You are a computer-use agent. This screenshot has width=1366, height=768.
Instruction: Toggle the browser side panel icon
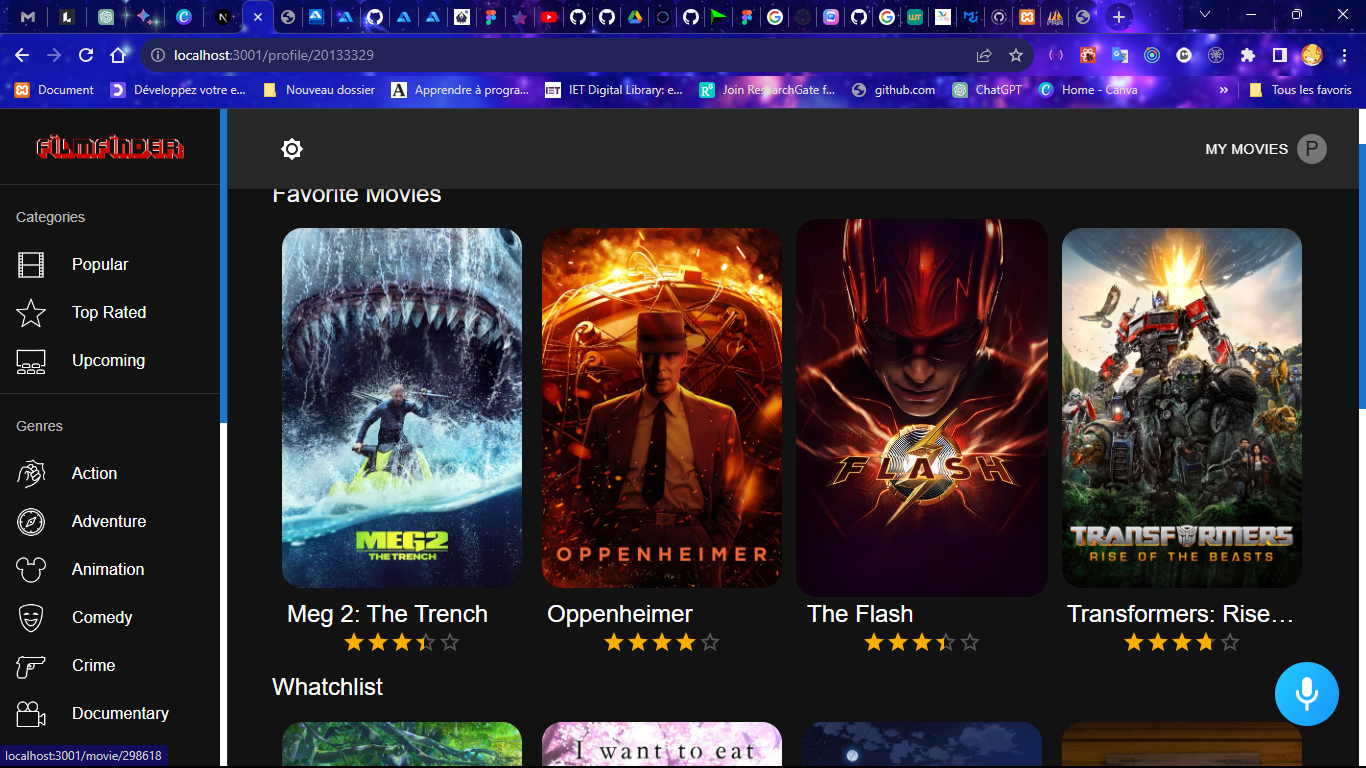point(1280,56)
